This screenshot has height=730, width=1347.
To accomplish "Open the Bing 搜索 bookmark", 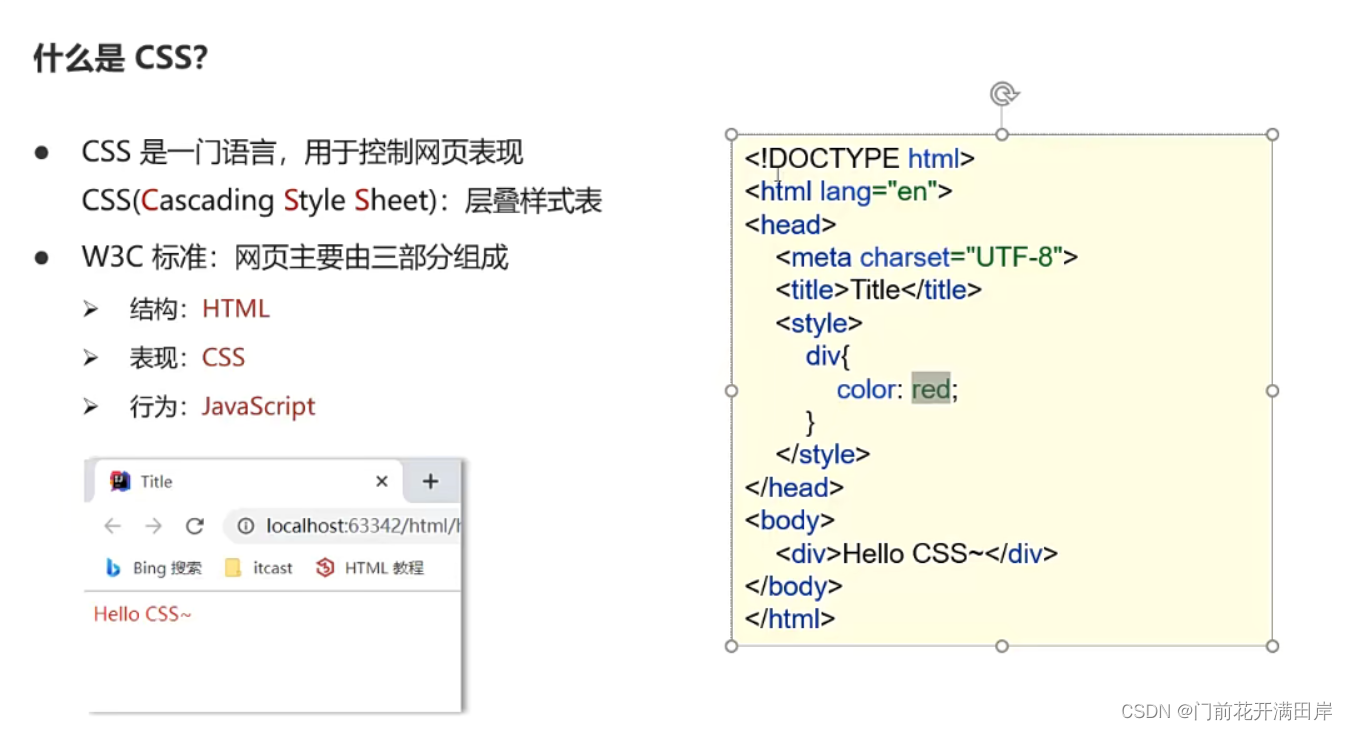I will (154, 568).
